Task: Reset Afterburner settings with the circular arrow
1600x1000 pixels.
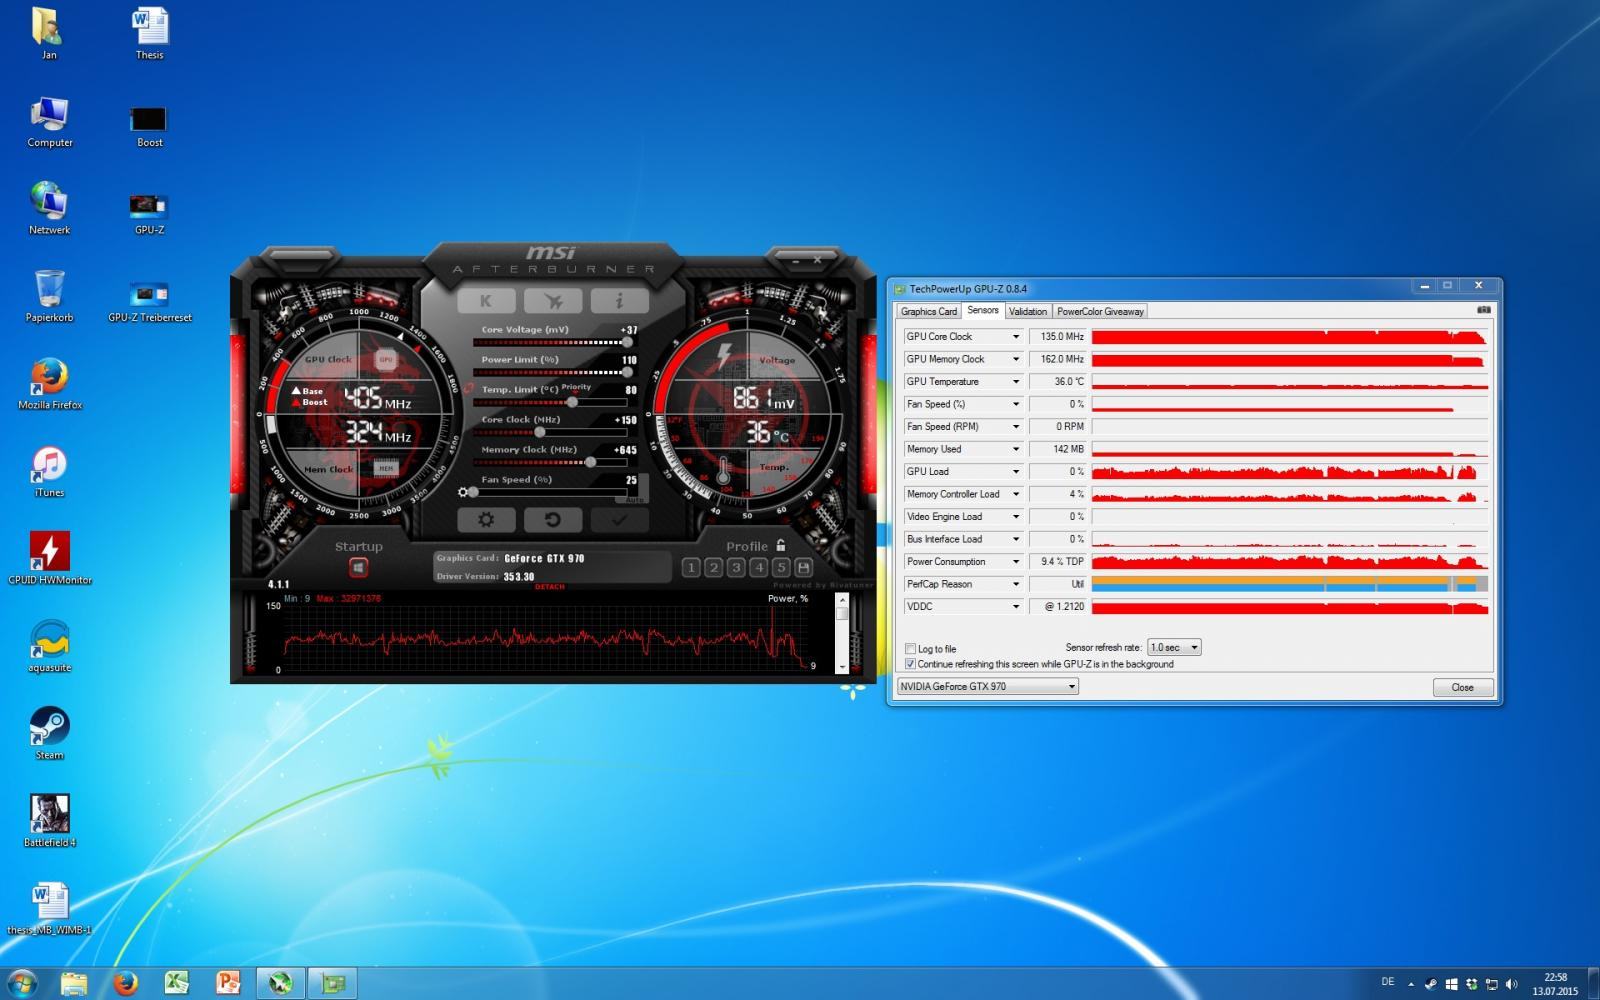Action: (x=552, y=520)
